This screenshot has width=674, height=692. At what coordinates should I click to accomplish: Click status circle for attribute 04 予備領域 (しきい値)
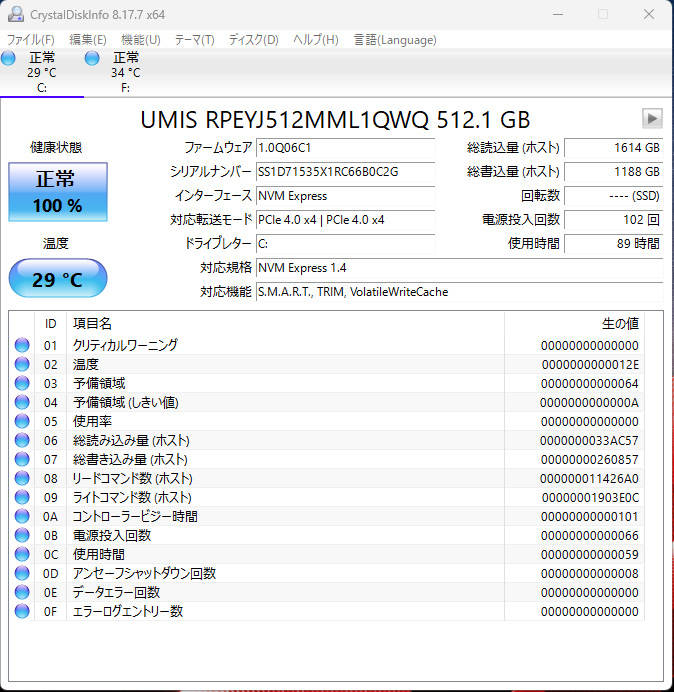click(x=22, y=402)
